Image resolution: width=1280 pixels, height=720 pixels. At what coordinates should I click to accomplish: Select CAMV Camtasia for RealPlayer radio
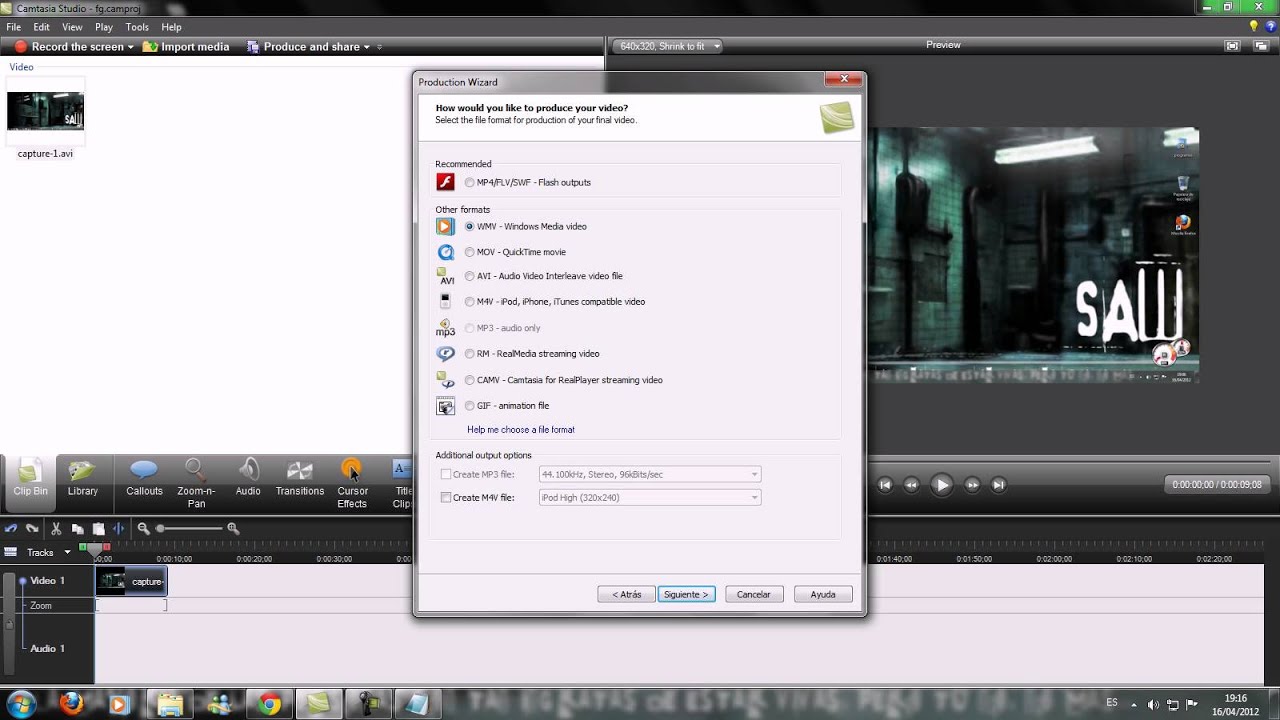pos(470,380)
